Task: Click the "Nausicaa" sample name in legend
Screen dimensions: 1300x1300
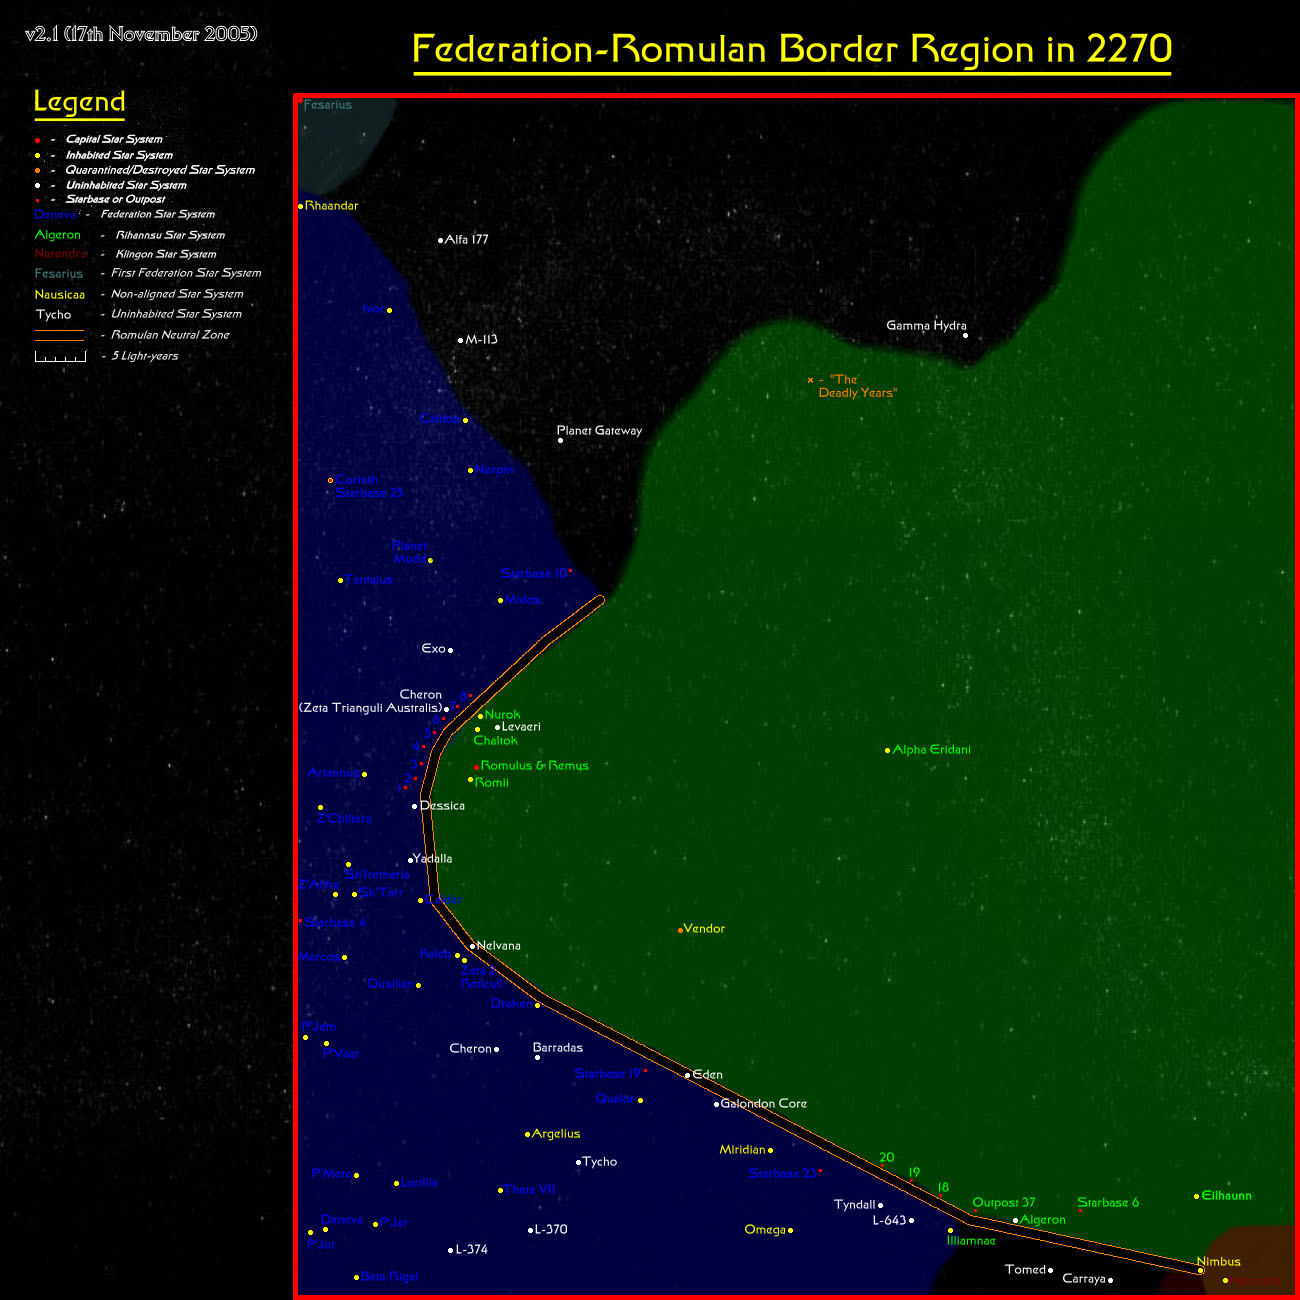Action: point(60,295)
